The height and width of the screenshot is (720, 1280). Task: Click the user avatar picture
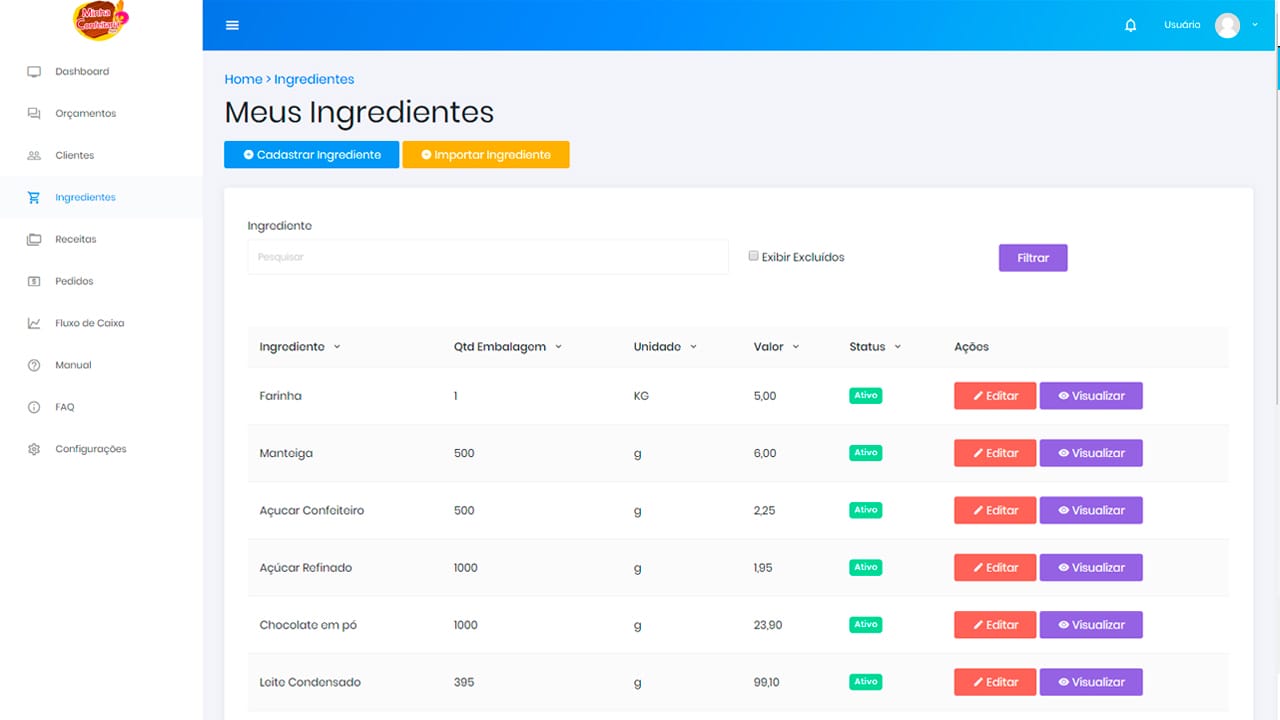point(1227,25)
